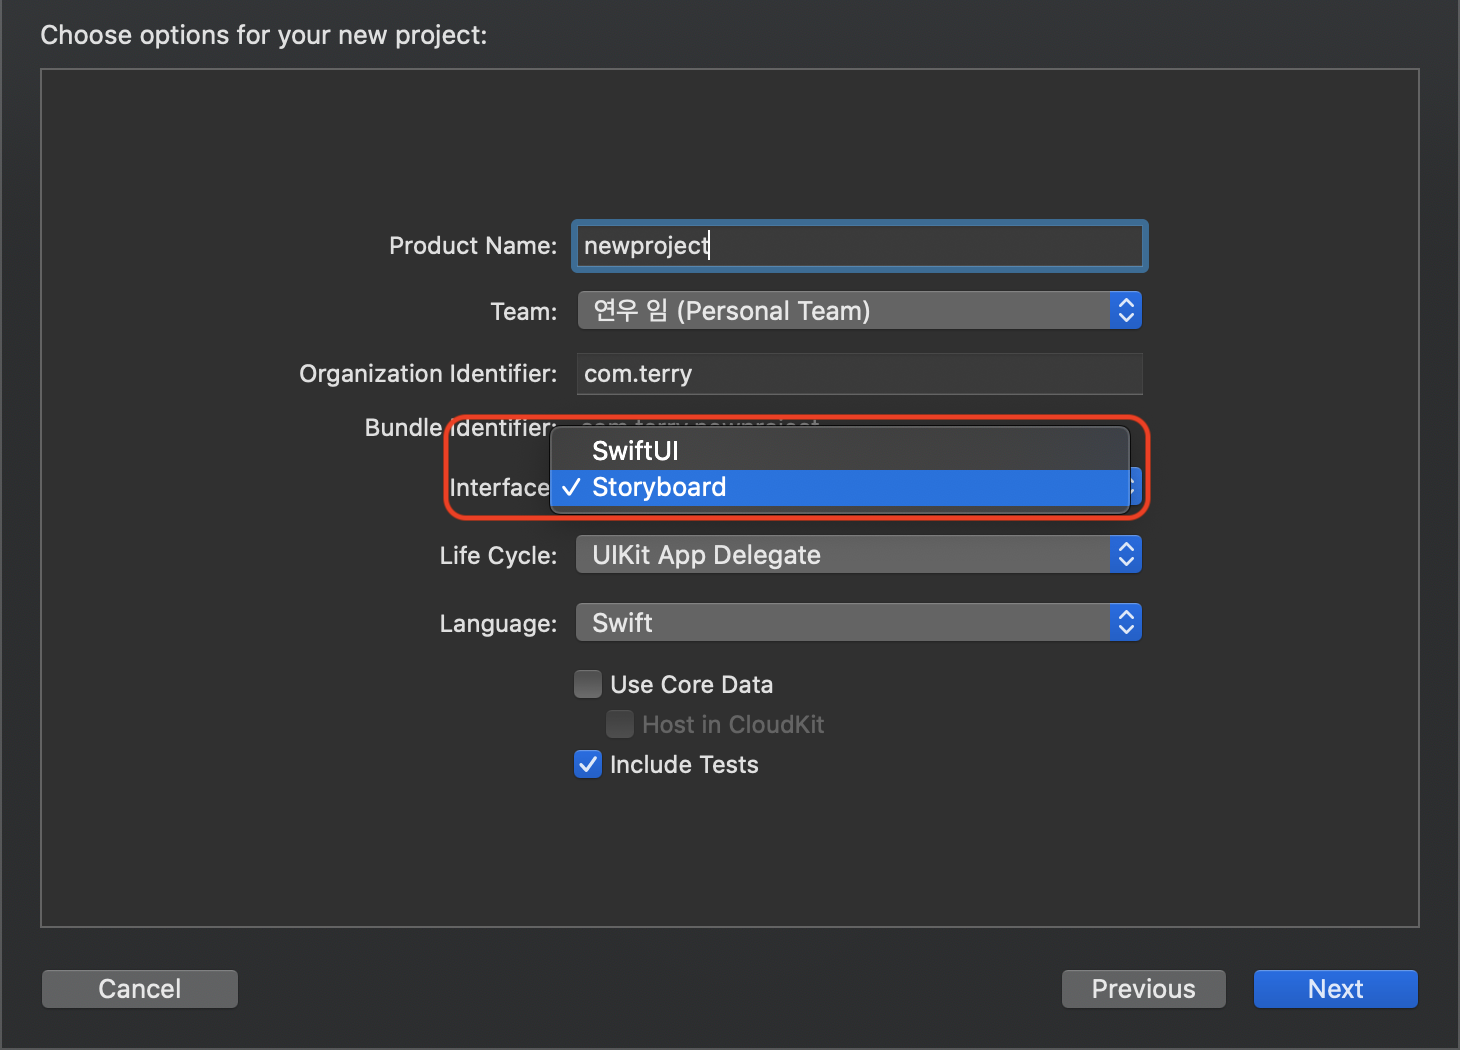Proceed with the Next button
The image size is (1460, 1050).
tap(1336, 989)
